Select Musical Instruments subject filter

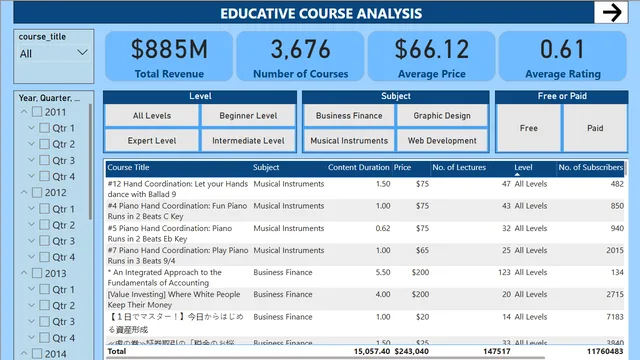349,141
